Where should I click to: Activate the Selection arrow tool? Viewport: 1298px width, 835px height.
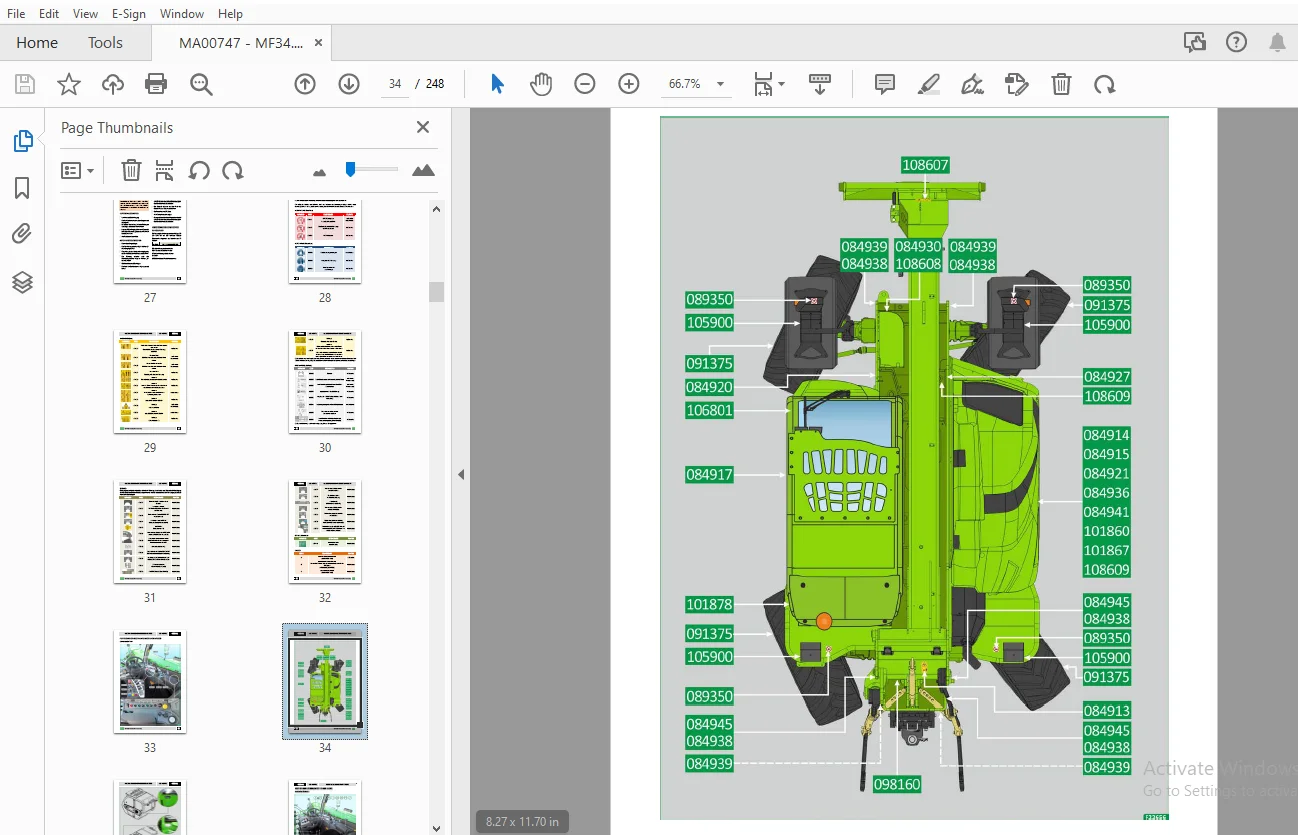[x=497, y=84]
